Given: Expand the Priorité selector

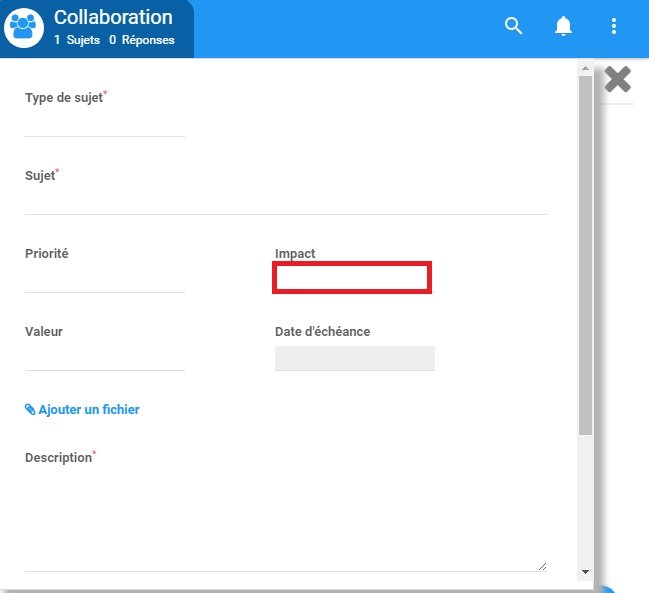Looking at the screenshot, I should point(105,280).
